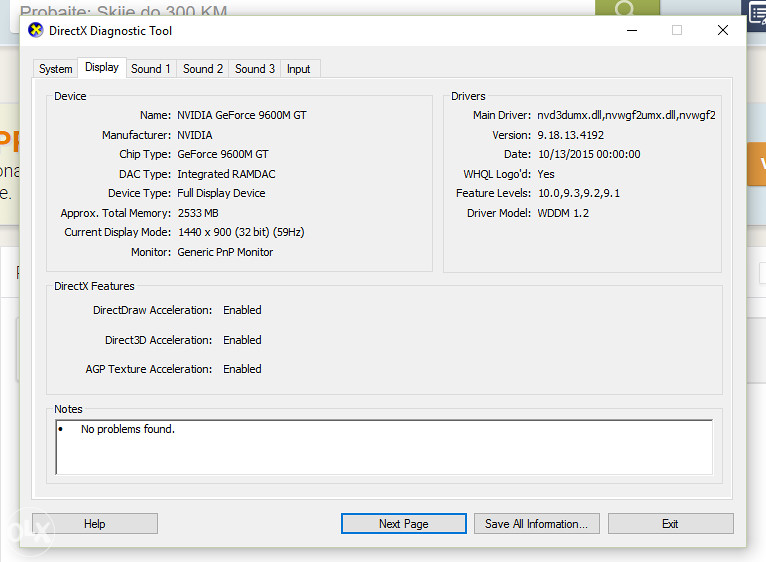Switch to the System tab

tap(56, 69)
